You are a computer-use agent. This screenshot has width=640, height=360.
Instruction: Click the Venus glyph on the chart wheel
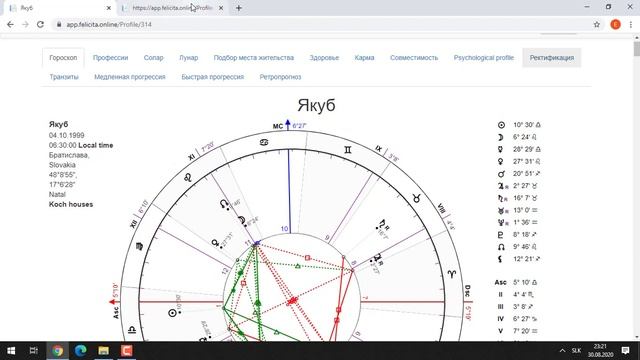215,243
